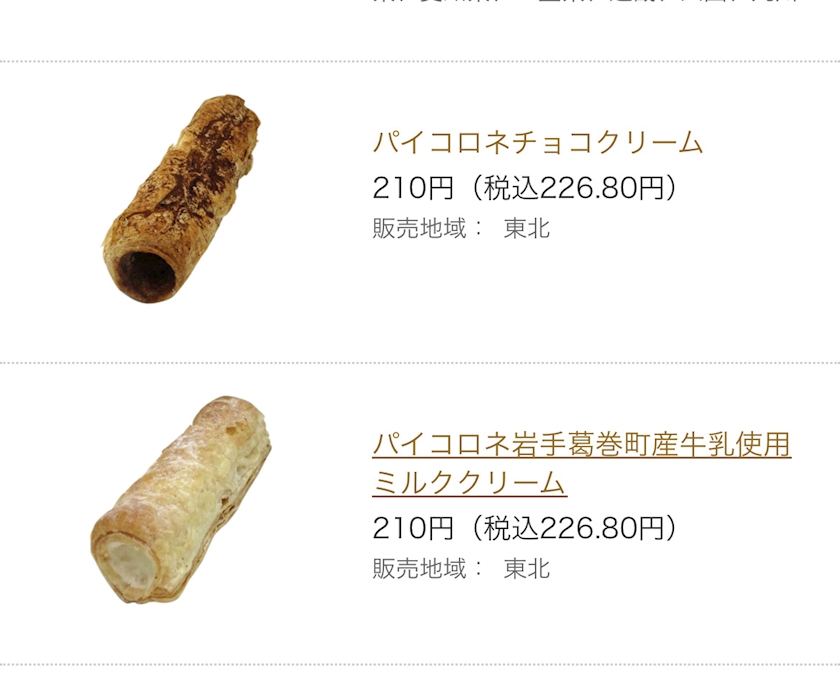Click the dotted divider between the two products
Image resolution: width=840 pixels, height=690 pixels.
[420, 363]
